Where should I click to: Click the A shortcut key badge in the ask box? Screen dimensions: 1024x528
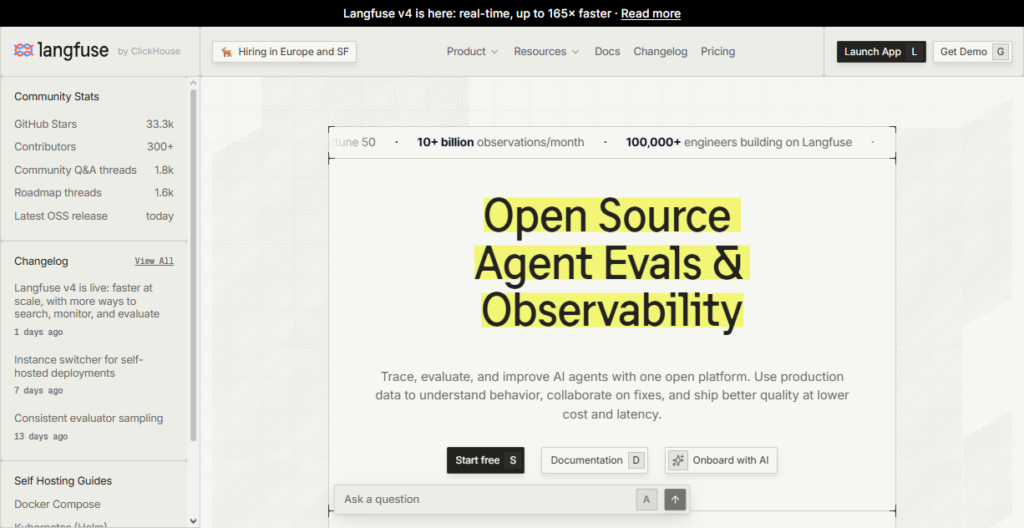pos(647,499)
